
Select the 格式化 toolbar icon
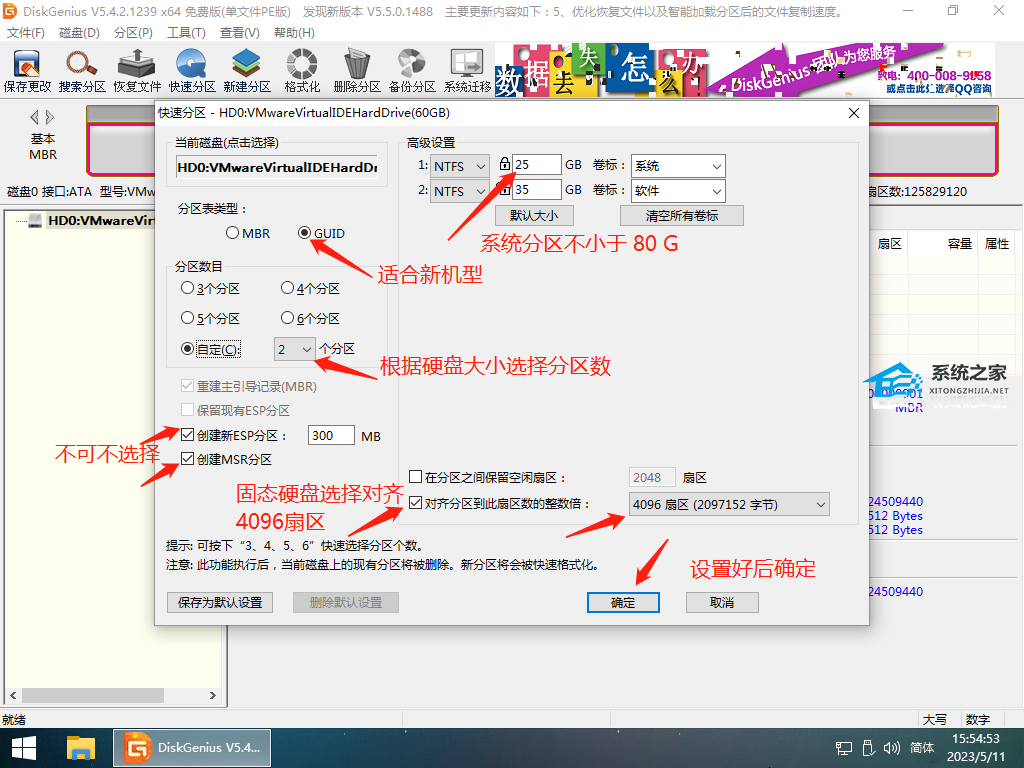302,71
